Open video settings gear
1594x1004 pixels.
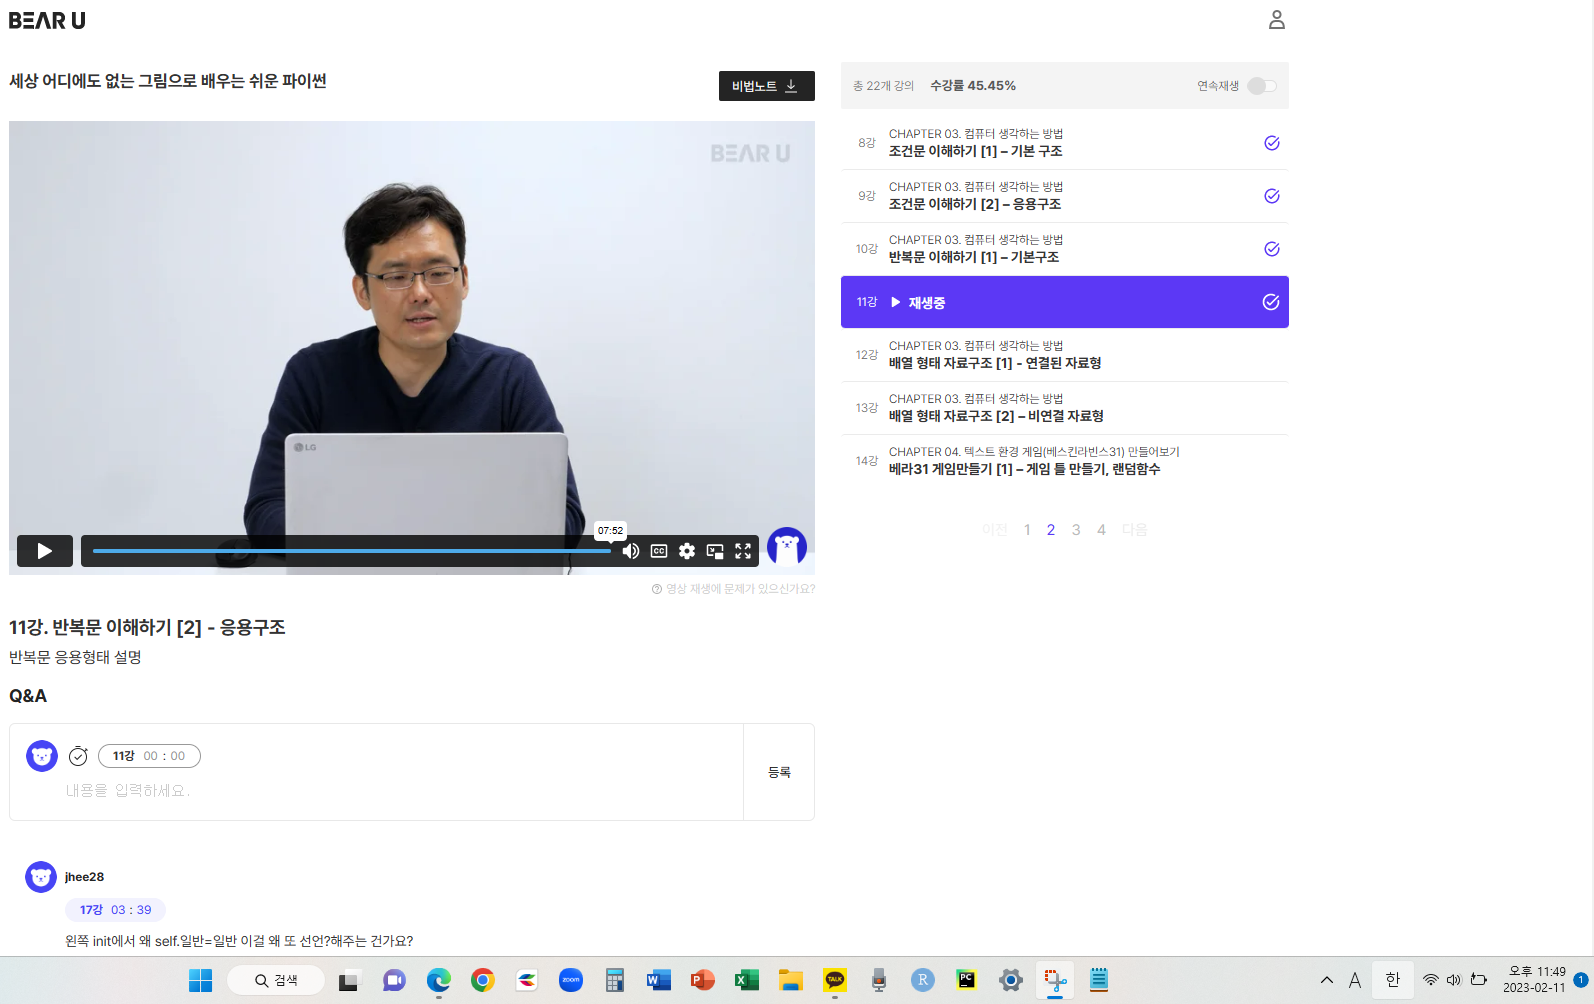click(687, 551)
